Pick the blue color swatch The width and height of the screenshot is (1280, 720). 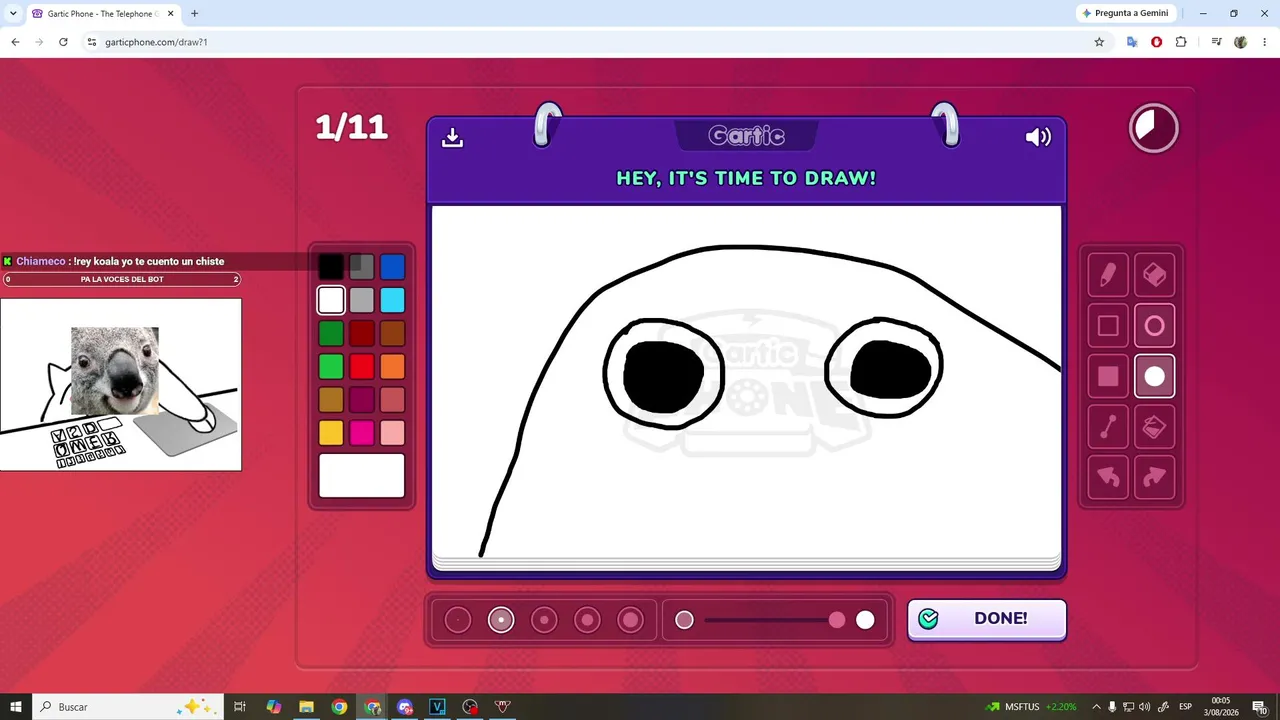[393, 266]
